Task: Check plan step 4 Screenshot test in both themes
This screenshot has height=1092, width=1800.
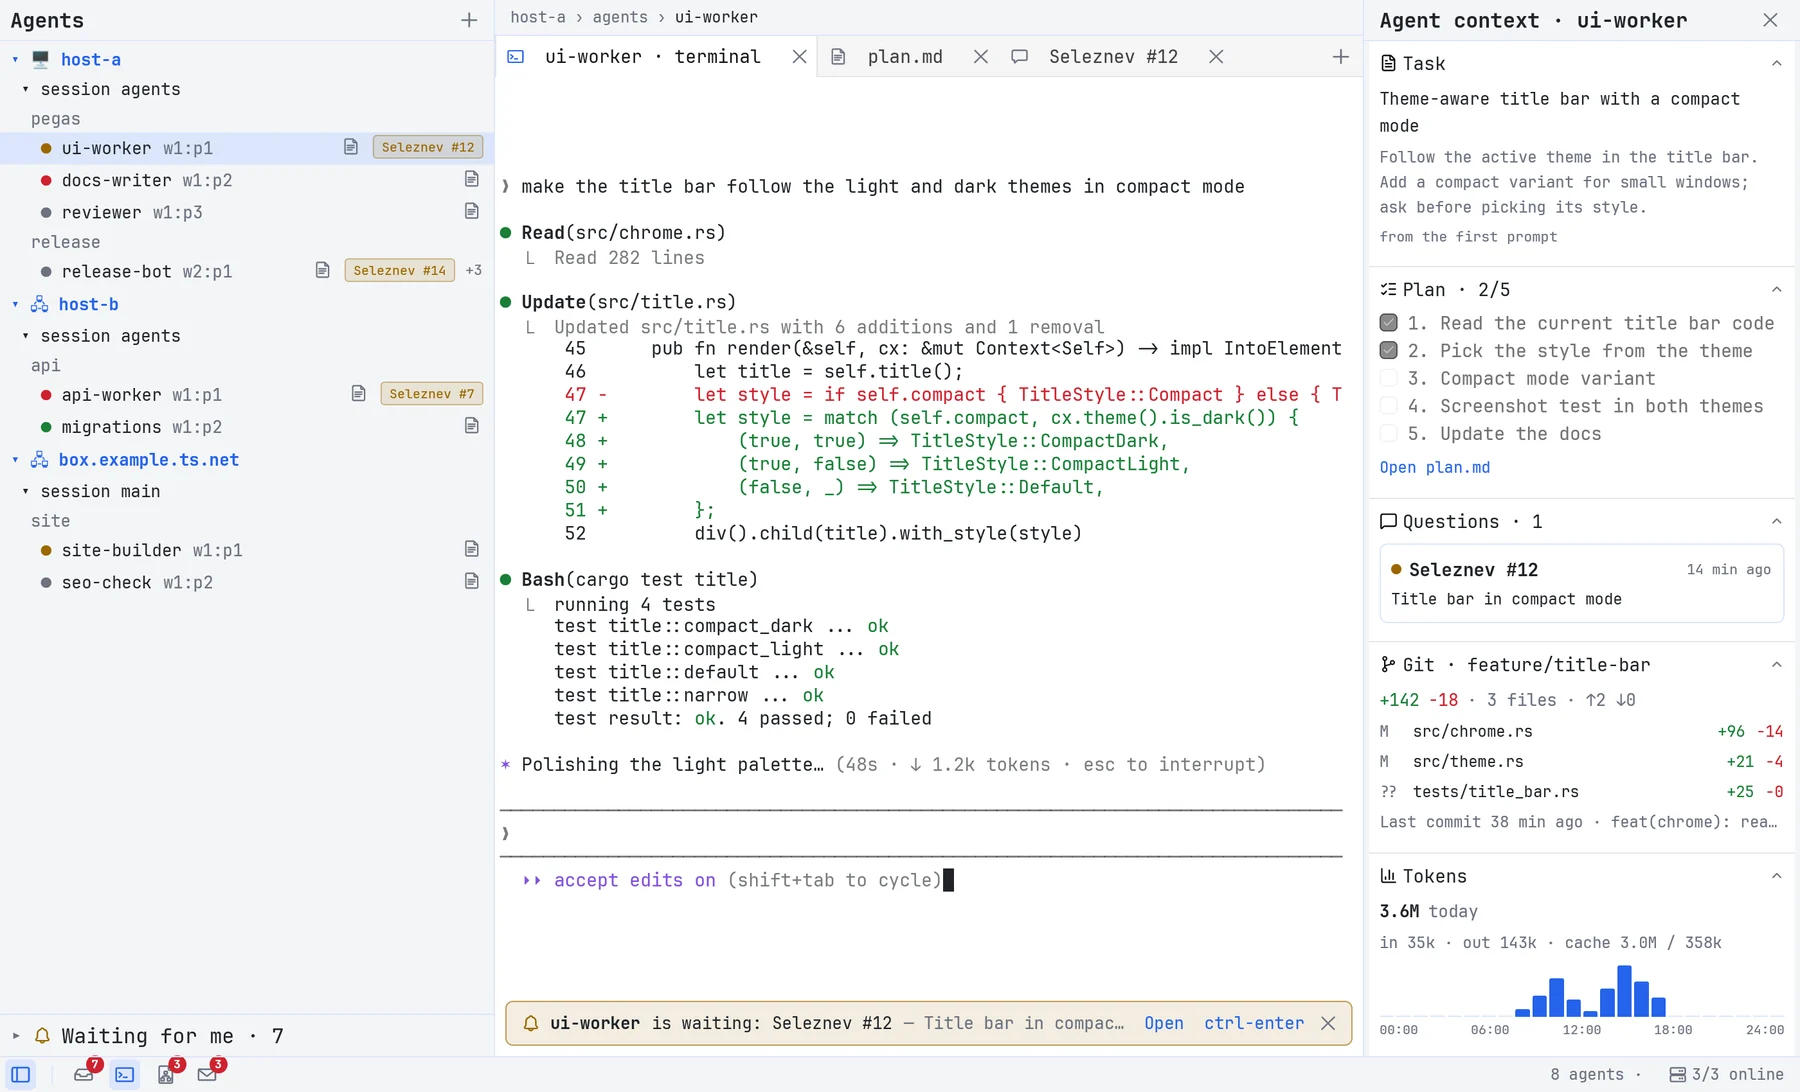Action: coord(1388,406)
